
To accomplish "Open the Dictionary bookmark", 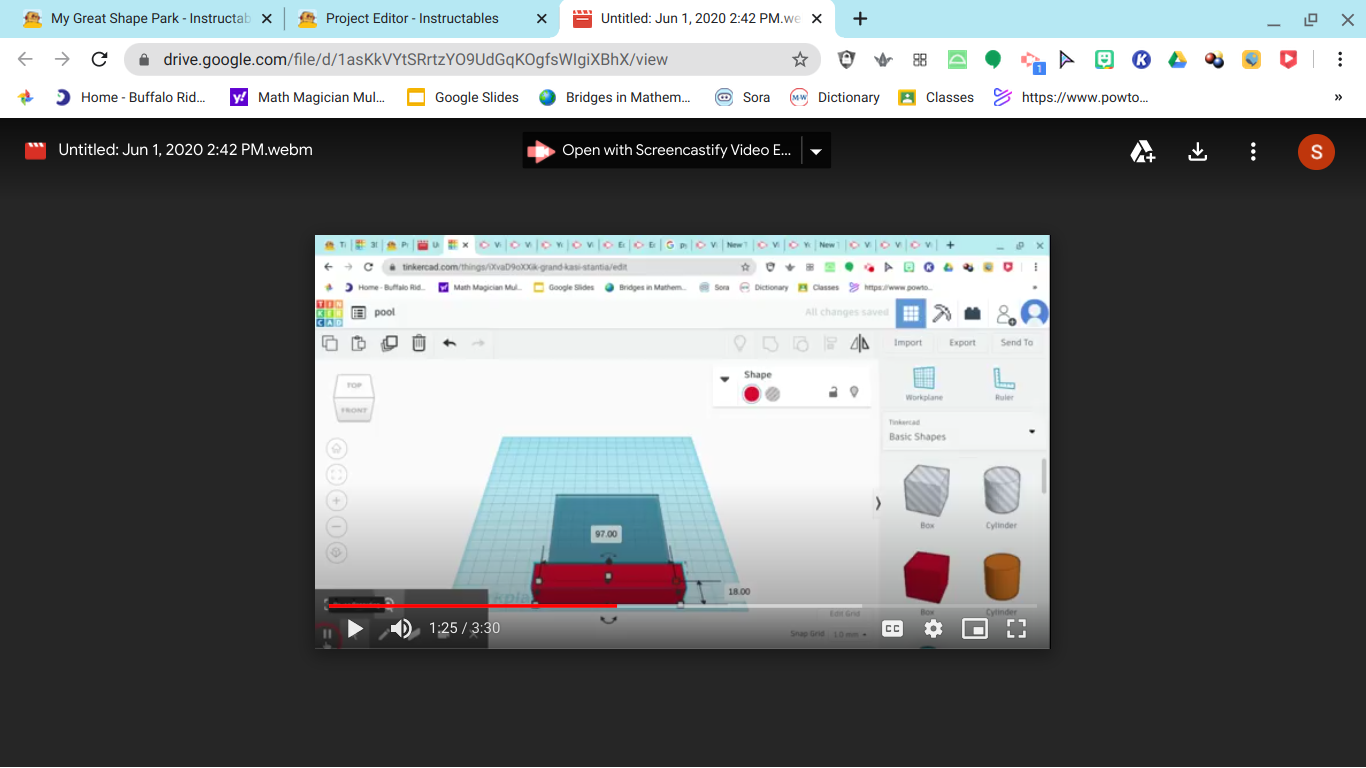I will point(835,97).
